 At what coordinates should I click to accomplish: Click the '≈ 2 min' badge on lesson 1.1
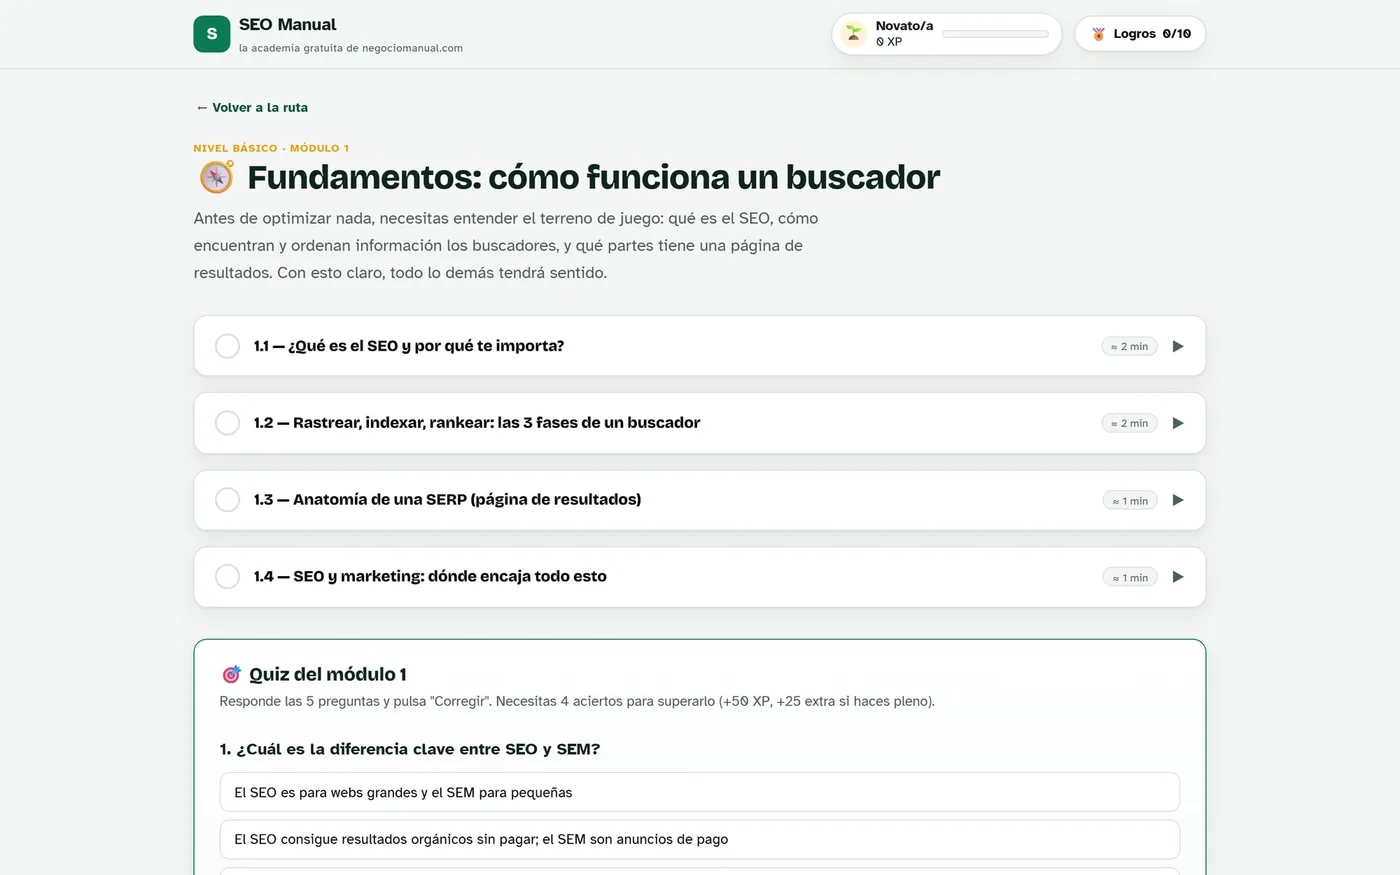(1130, 346)
